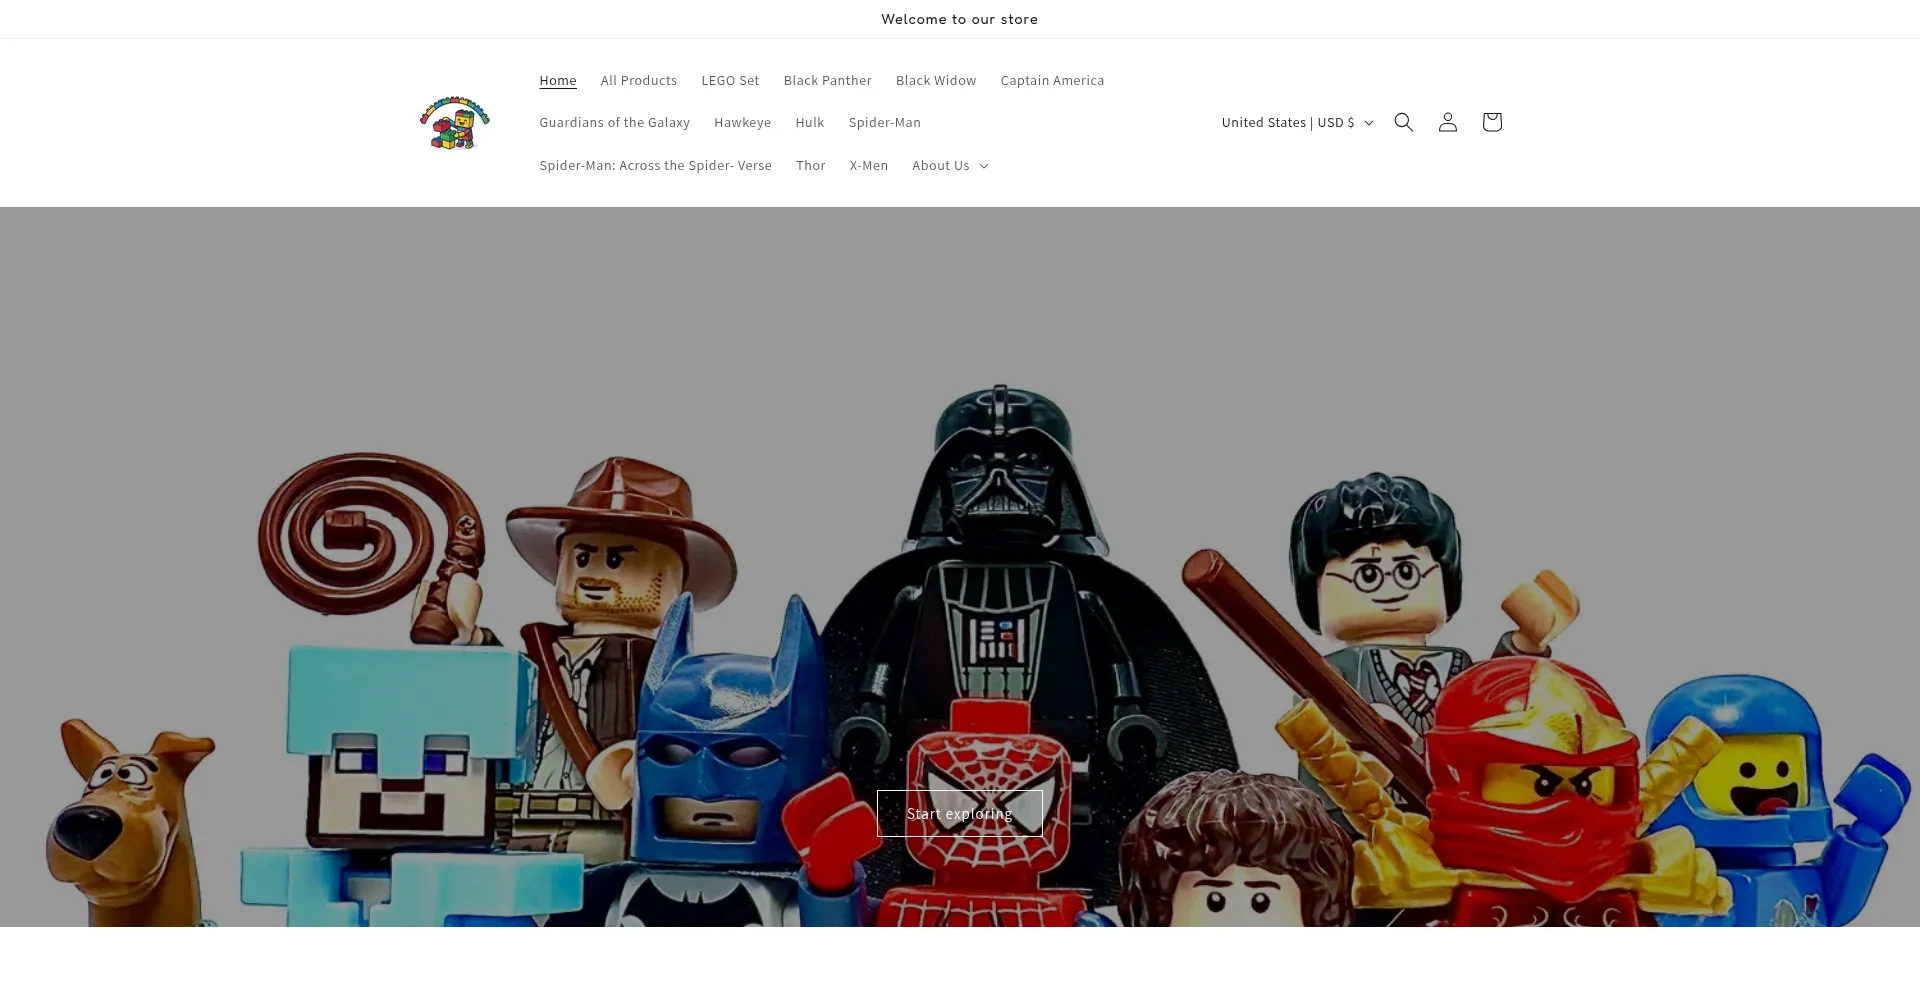Visit the Hulk collection
The image size is (1920, 993).
coord(810,122)
